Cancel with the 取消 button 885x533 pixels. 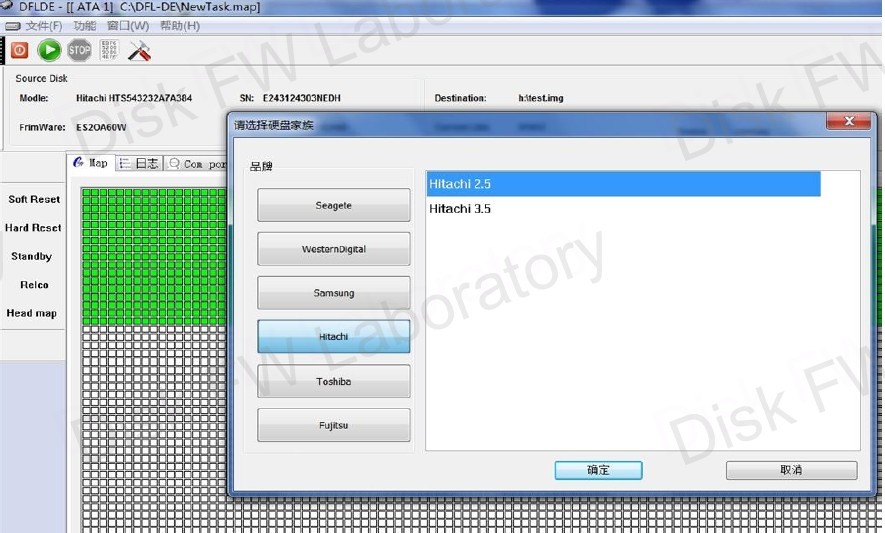(791, 470)
